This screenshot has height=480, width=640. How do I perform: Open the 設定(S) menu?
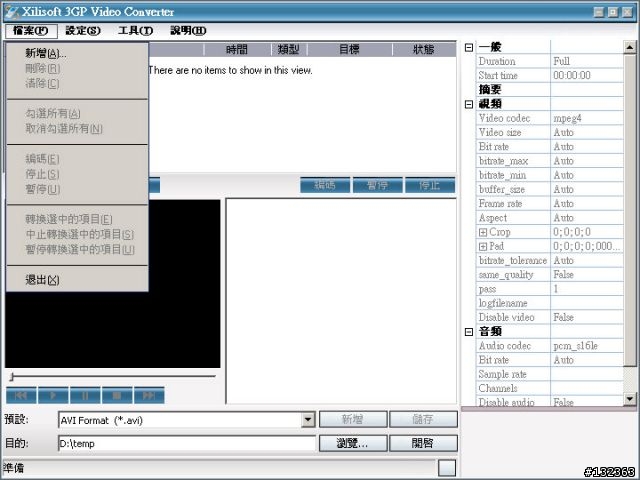83,31
